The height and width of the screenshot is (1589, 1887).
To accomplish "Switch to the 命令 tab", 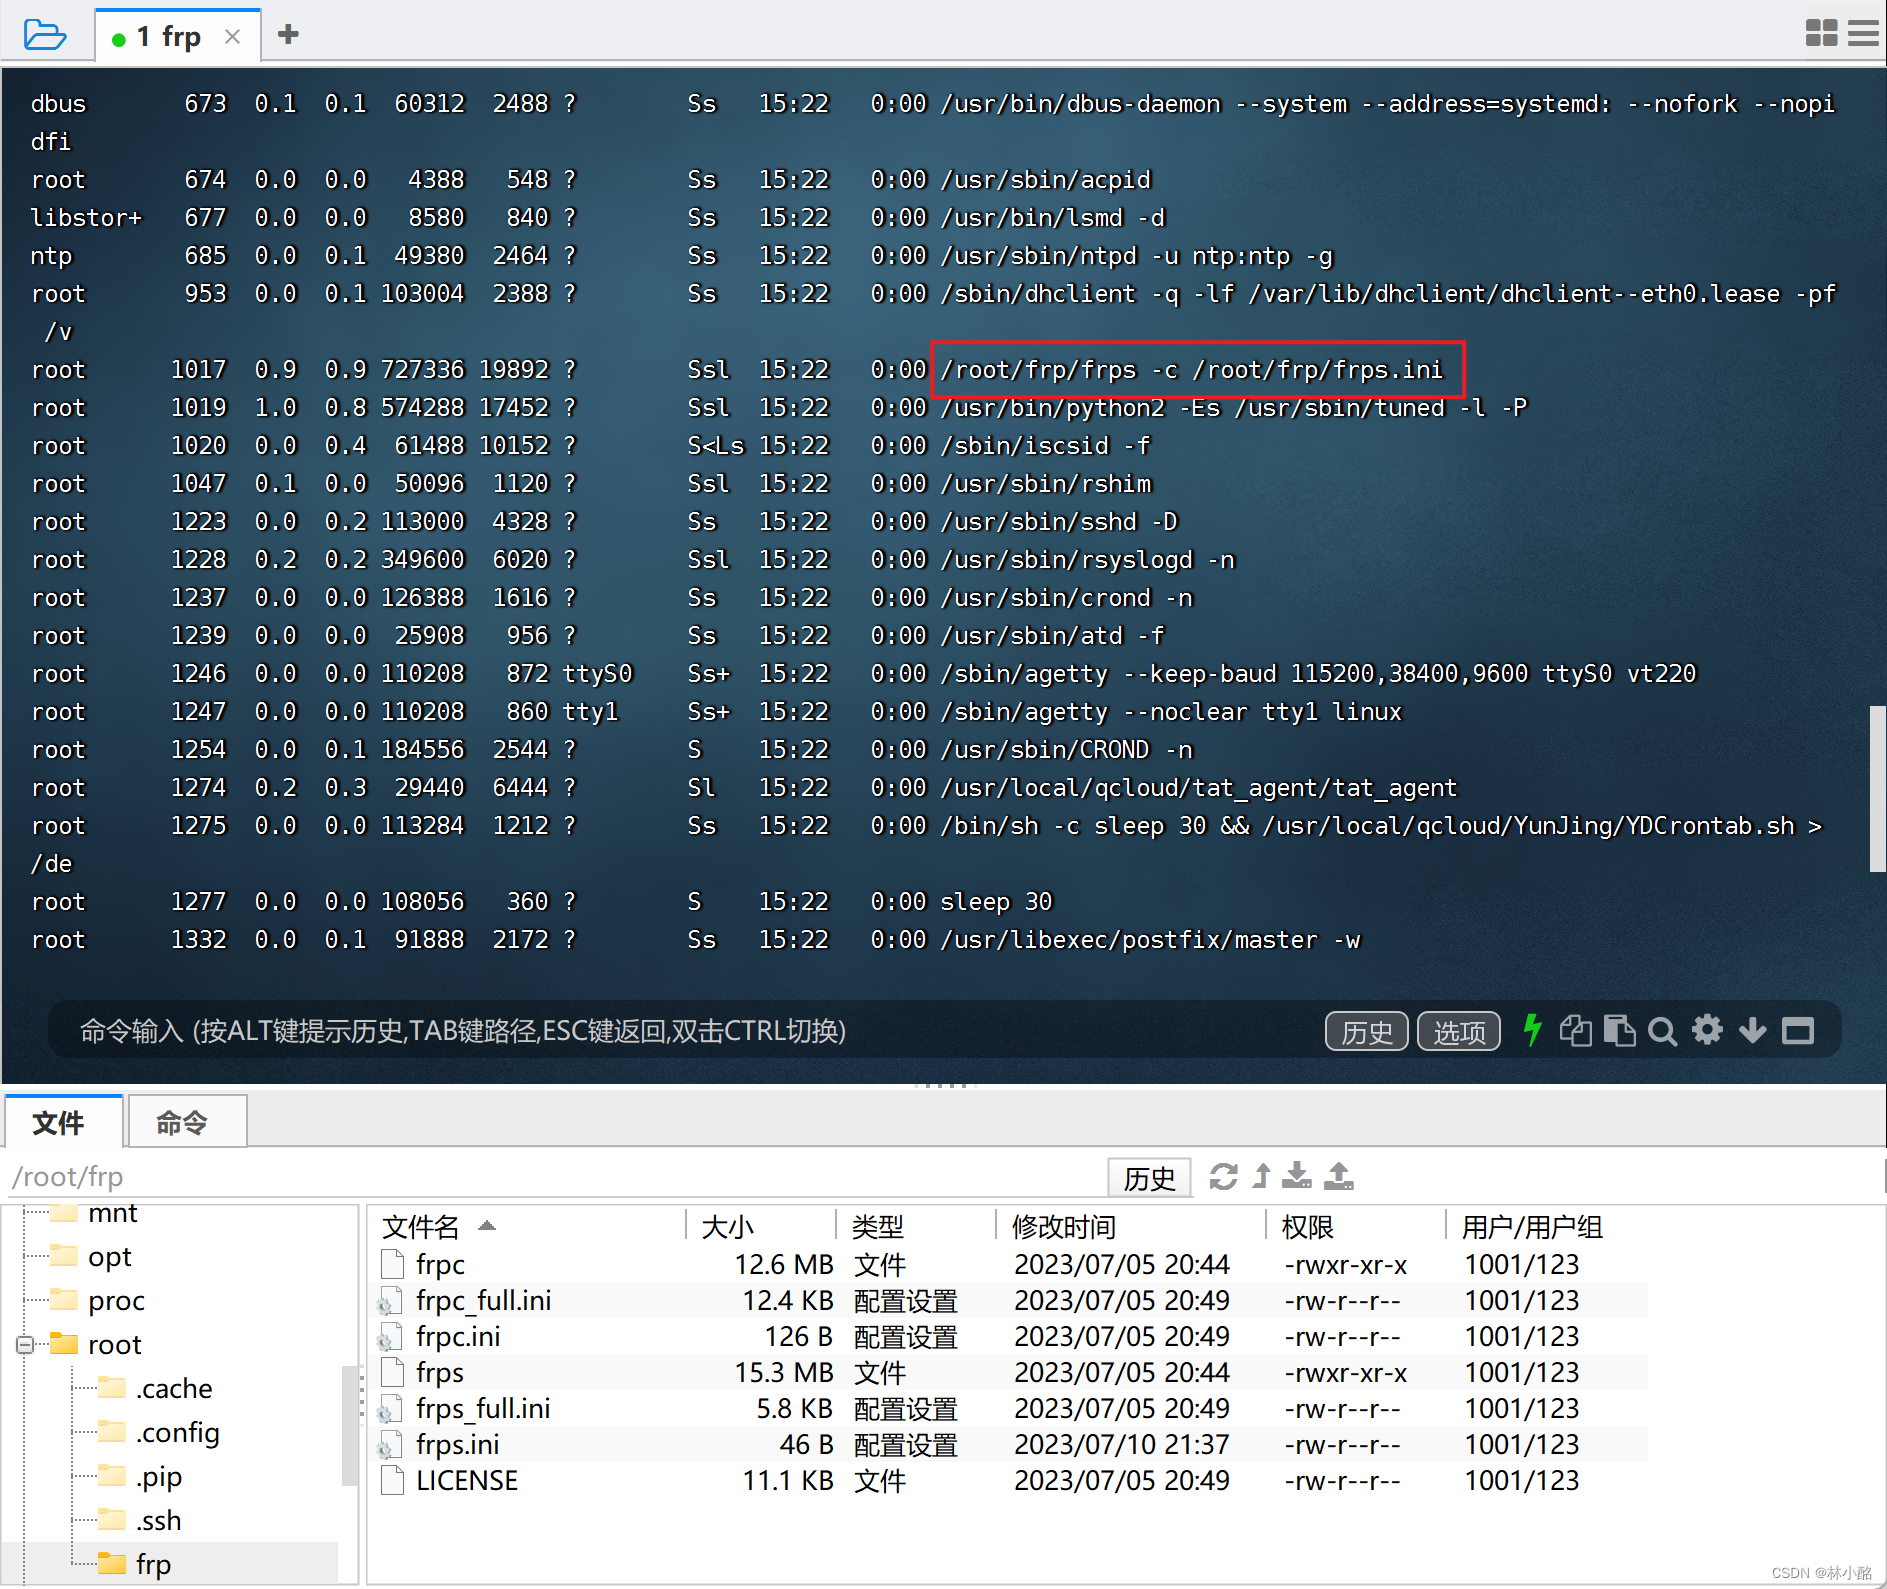I will (x=187, y=1122).
